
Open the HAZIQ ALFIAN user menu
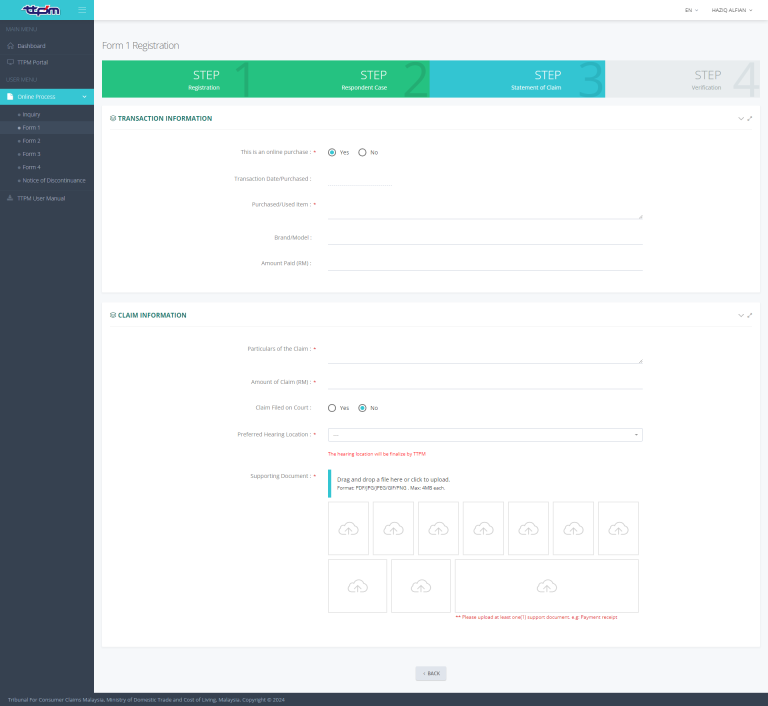pos(733,10)
